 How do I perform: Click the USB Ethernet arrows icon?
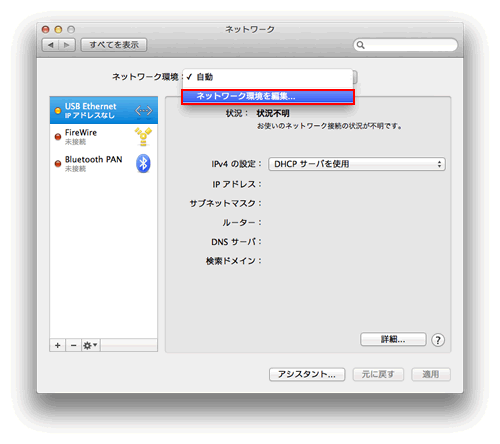click(x=144, y=110)
